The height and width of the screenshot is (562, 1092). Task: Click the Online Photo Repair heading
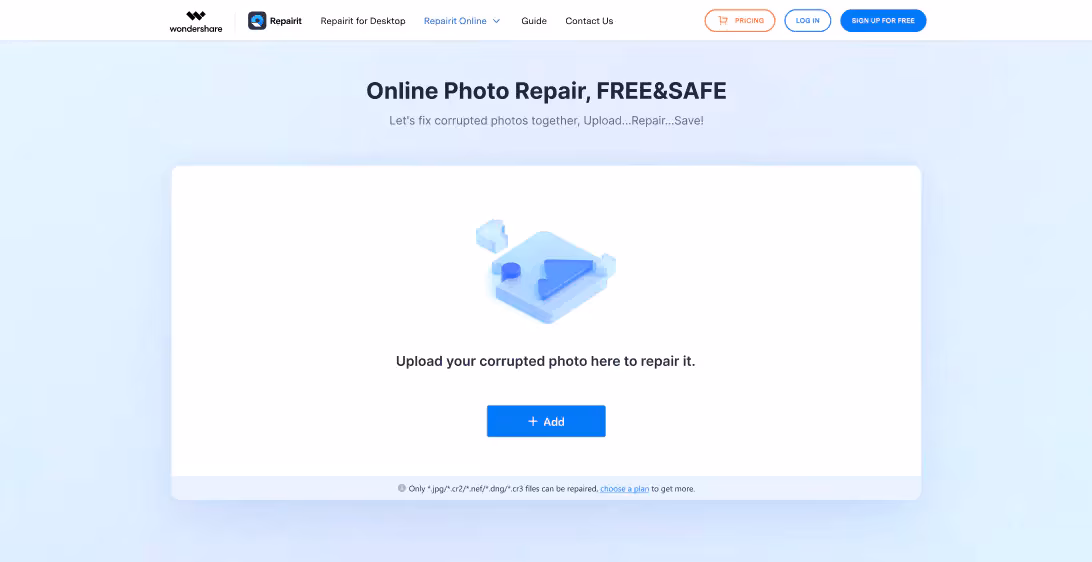(x=546, y=91)
